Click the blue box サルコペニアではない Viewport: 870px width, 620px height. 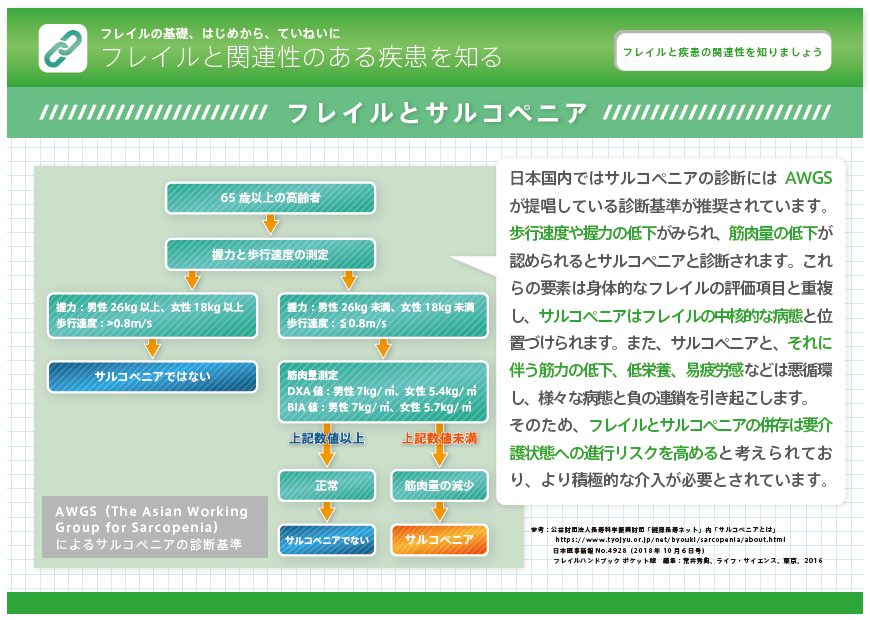coord(153,377)
